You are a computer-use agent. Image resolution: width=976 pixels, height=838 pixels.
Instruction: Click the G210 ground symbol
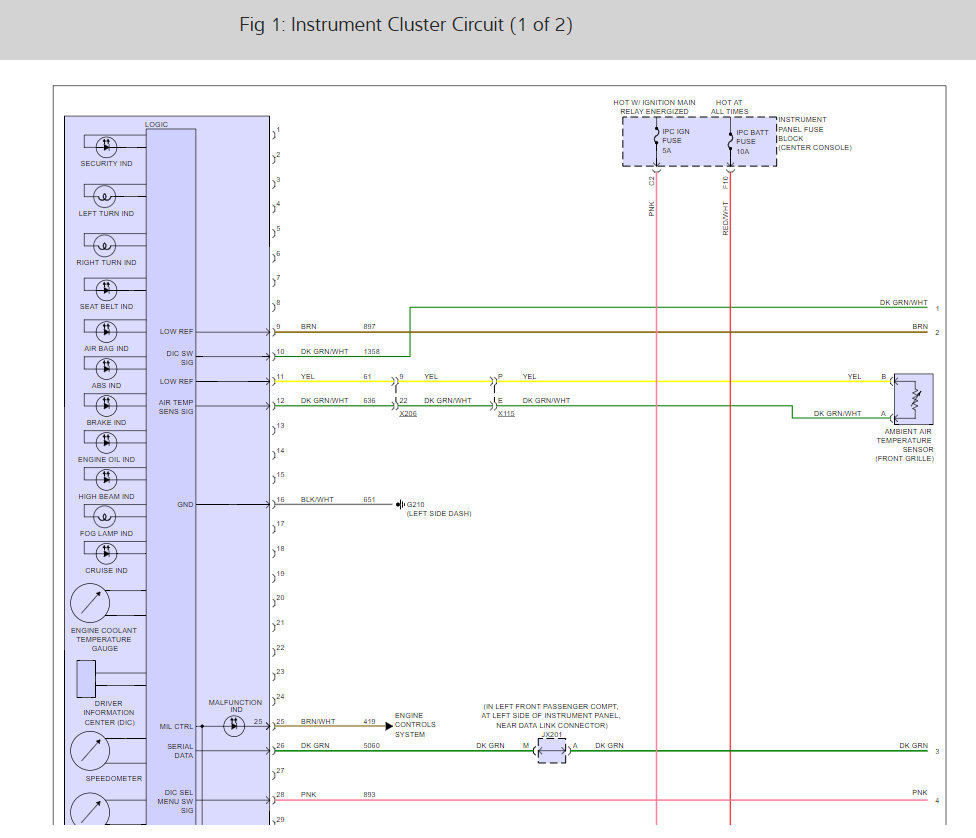[x=400, y=504]
